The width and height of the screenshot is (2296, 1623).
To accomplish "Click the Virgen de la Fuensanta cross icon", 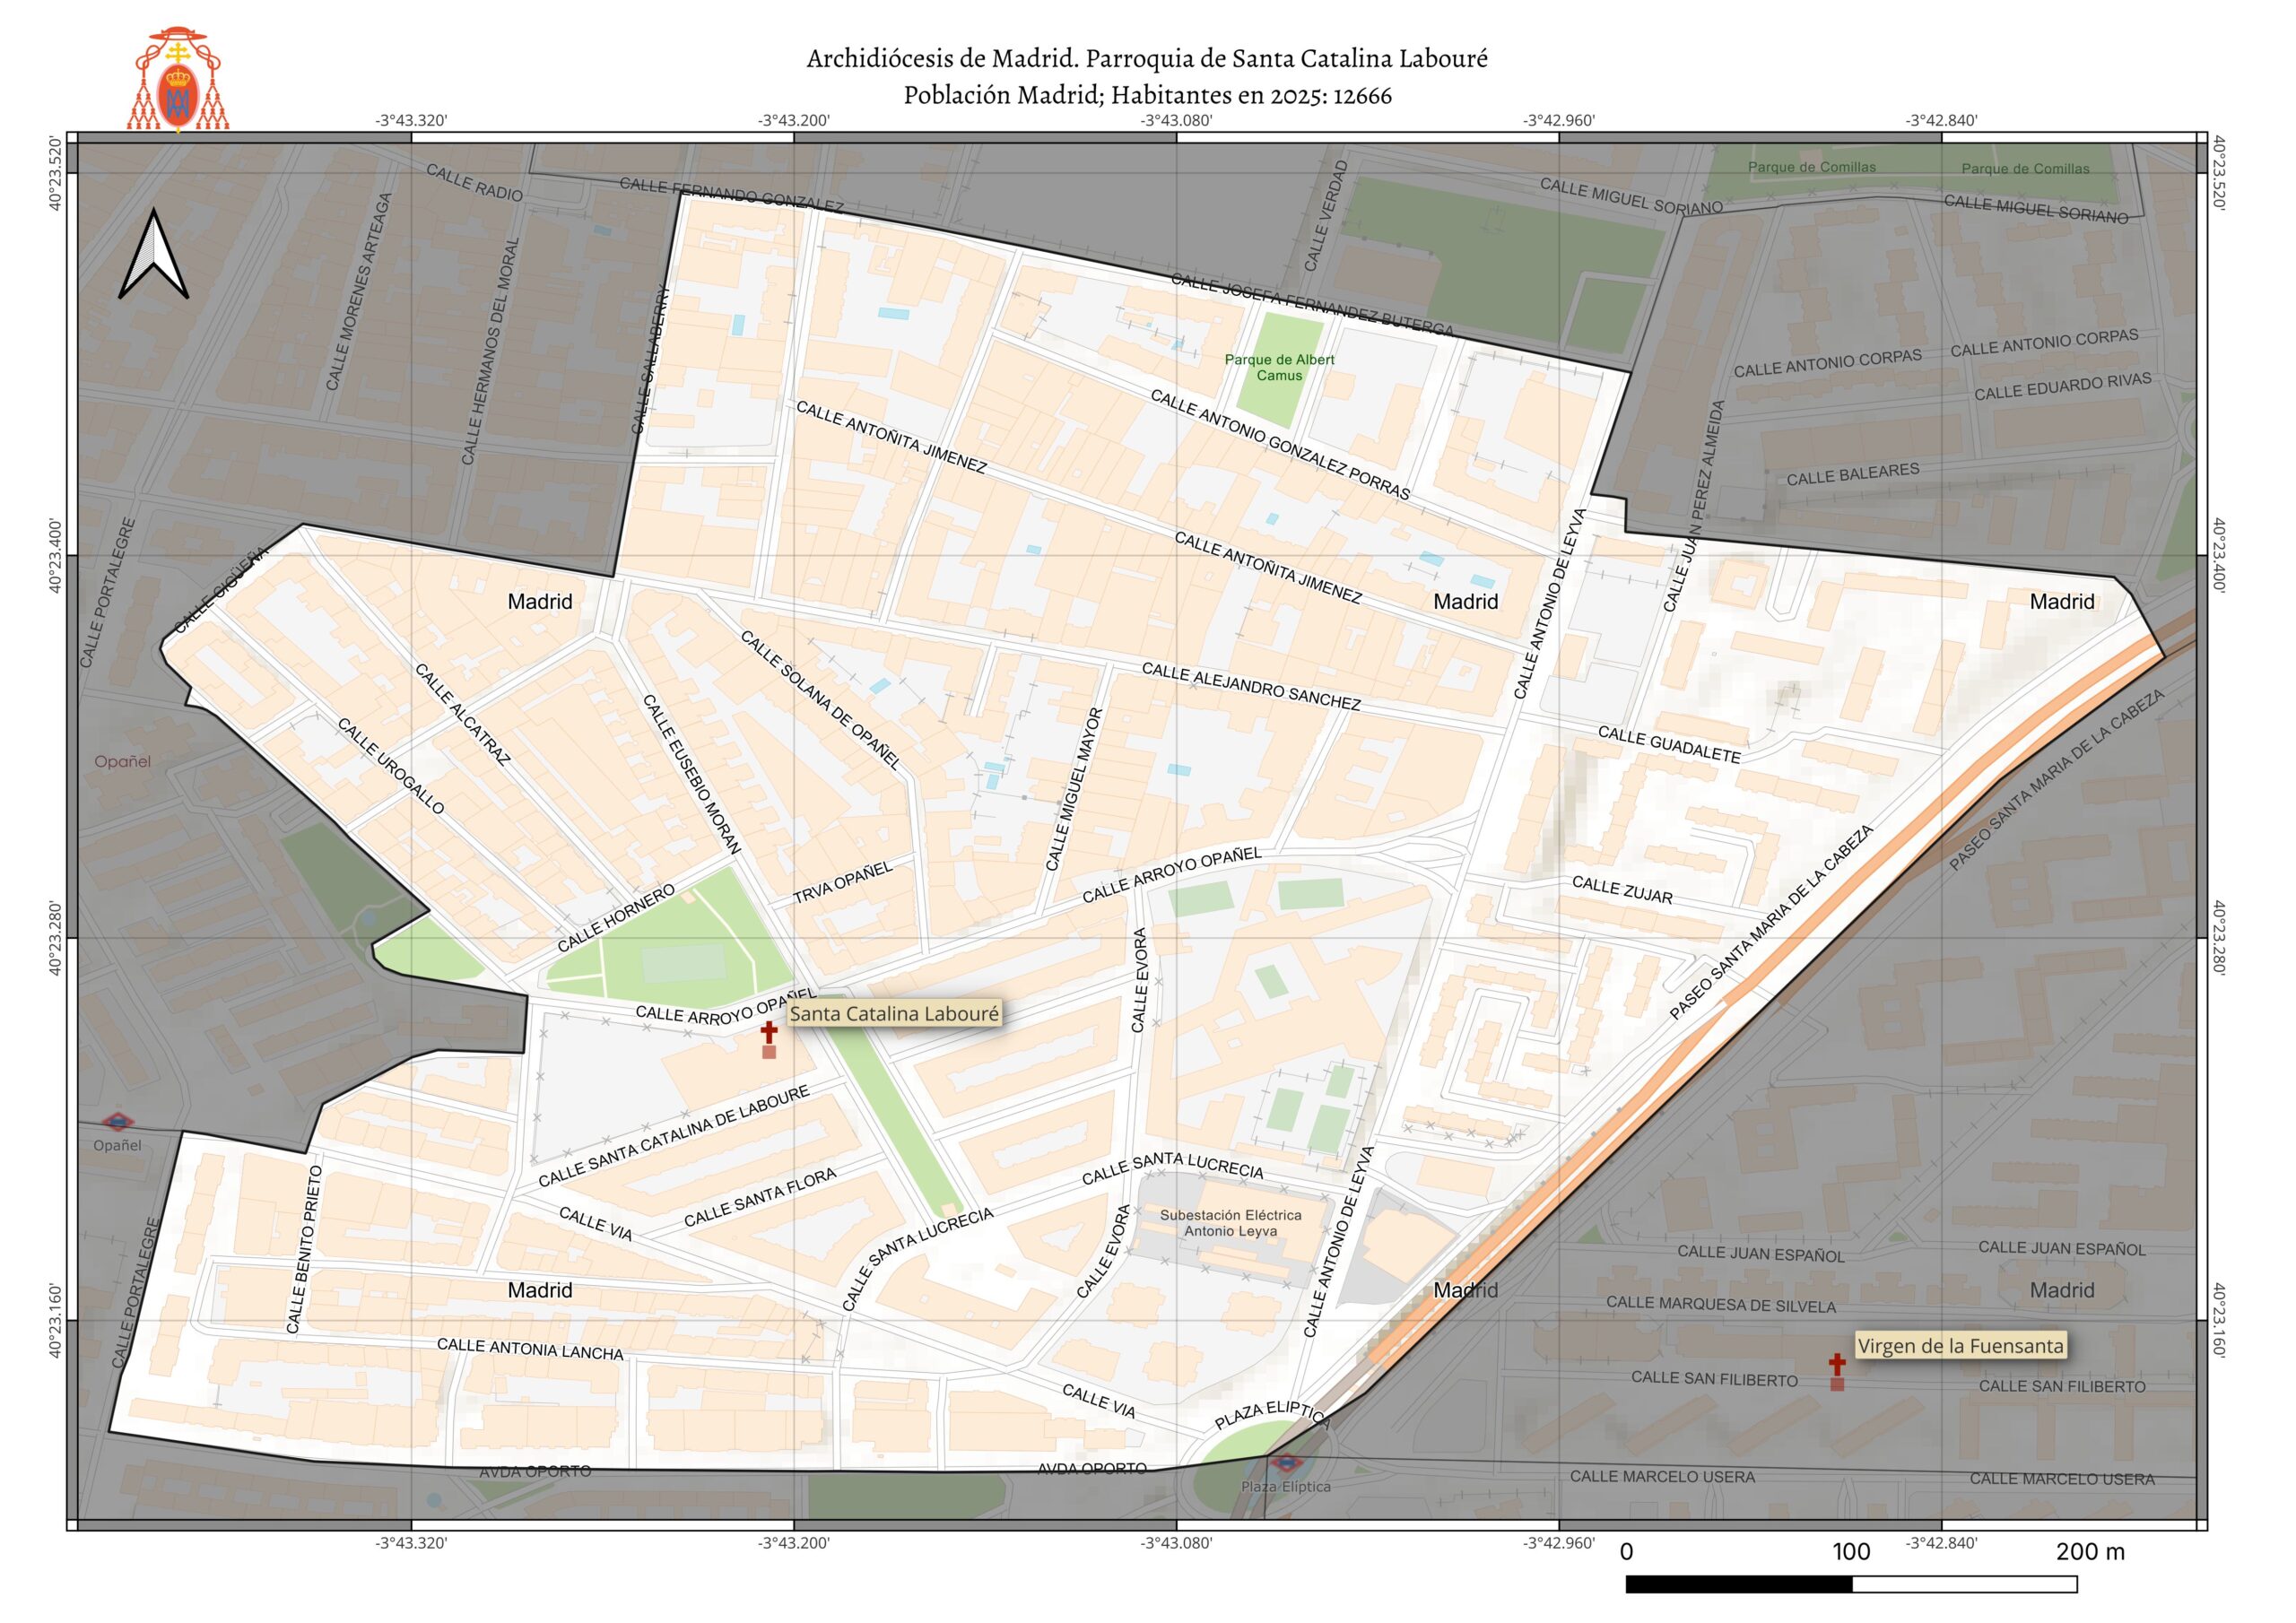I will point(1837,1364).
